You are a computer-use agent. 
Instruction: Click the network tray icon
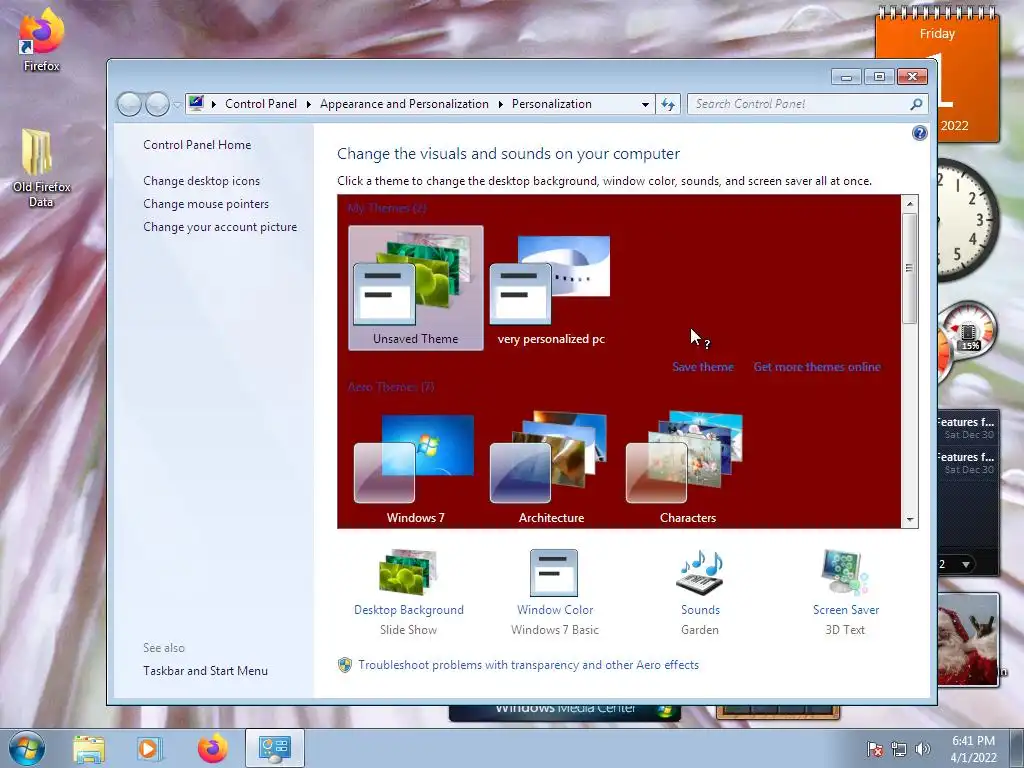coord(899,749)
